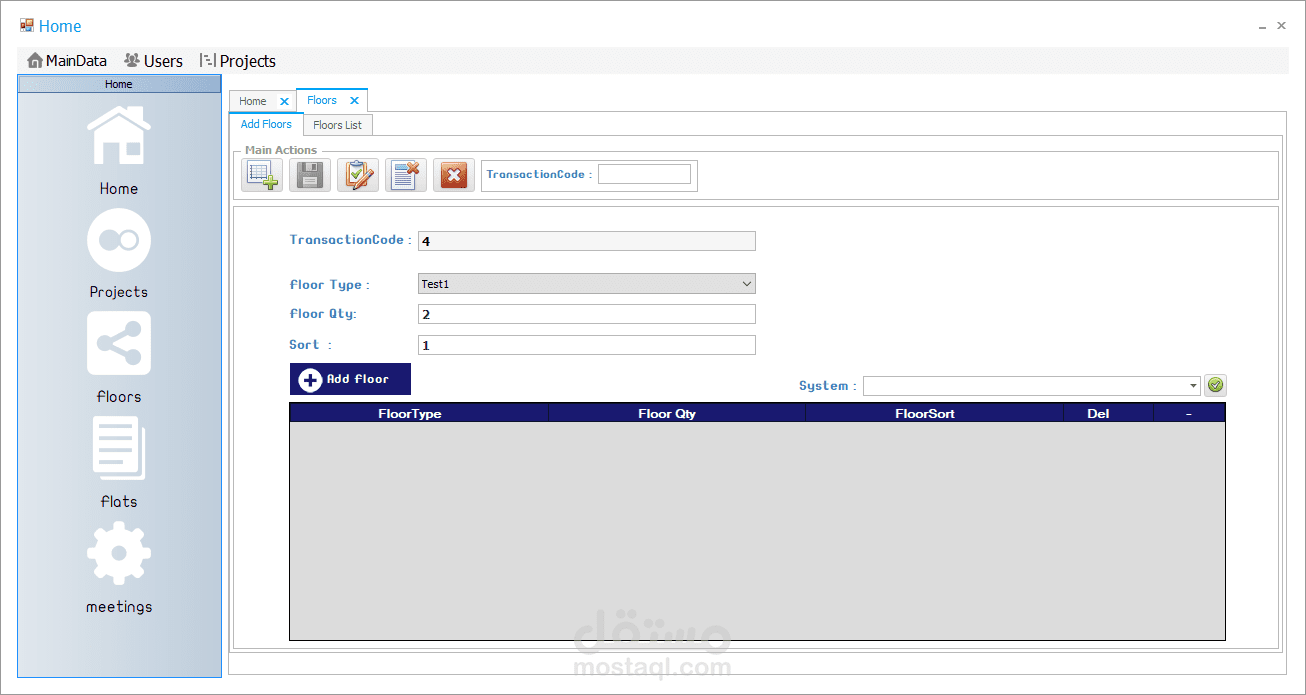Minimize the Home window

point(1262,27)
